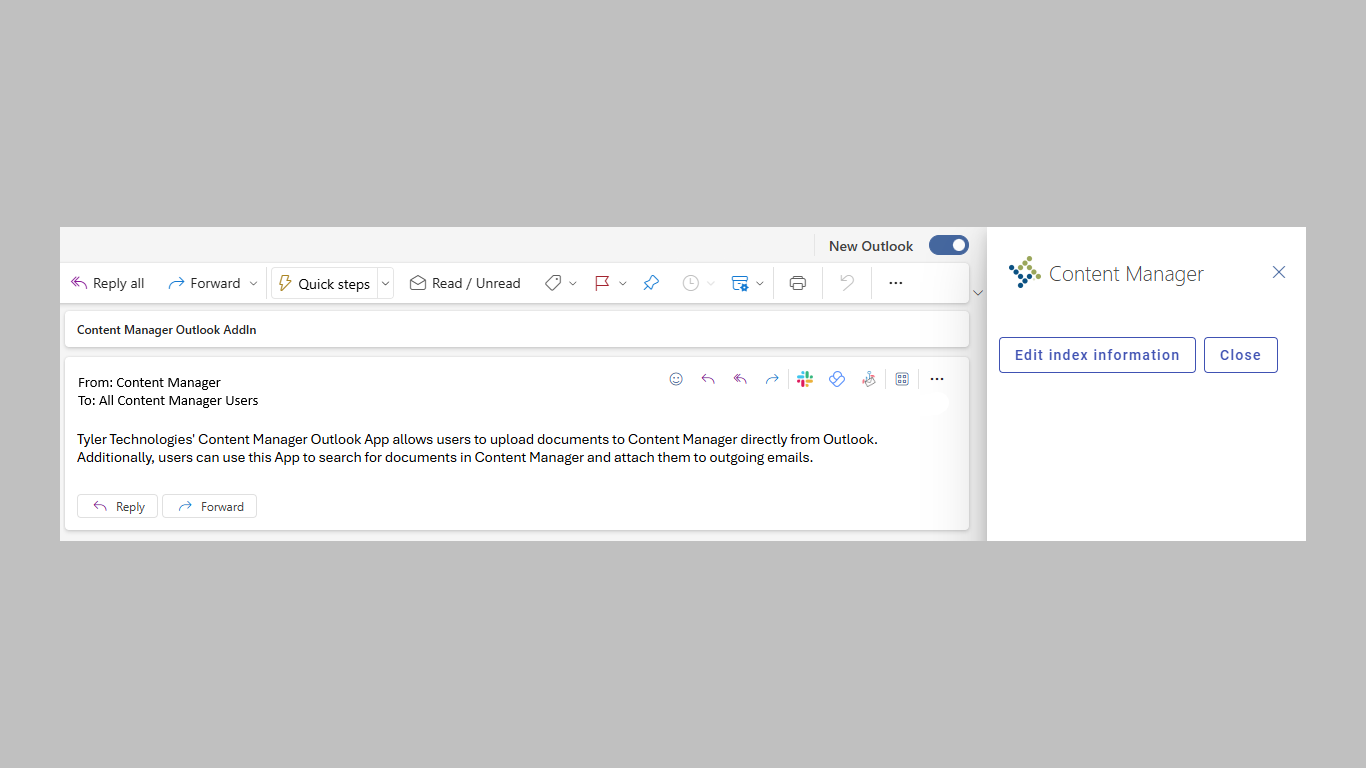Click the Reply arrow icon in message header
This screenshot has height=768, width=1366.
coord(708,379)
